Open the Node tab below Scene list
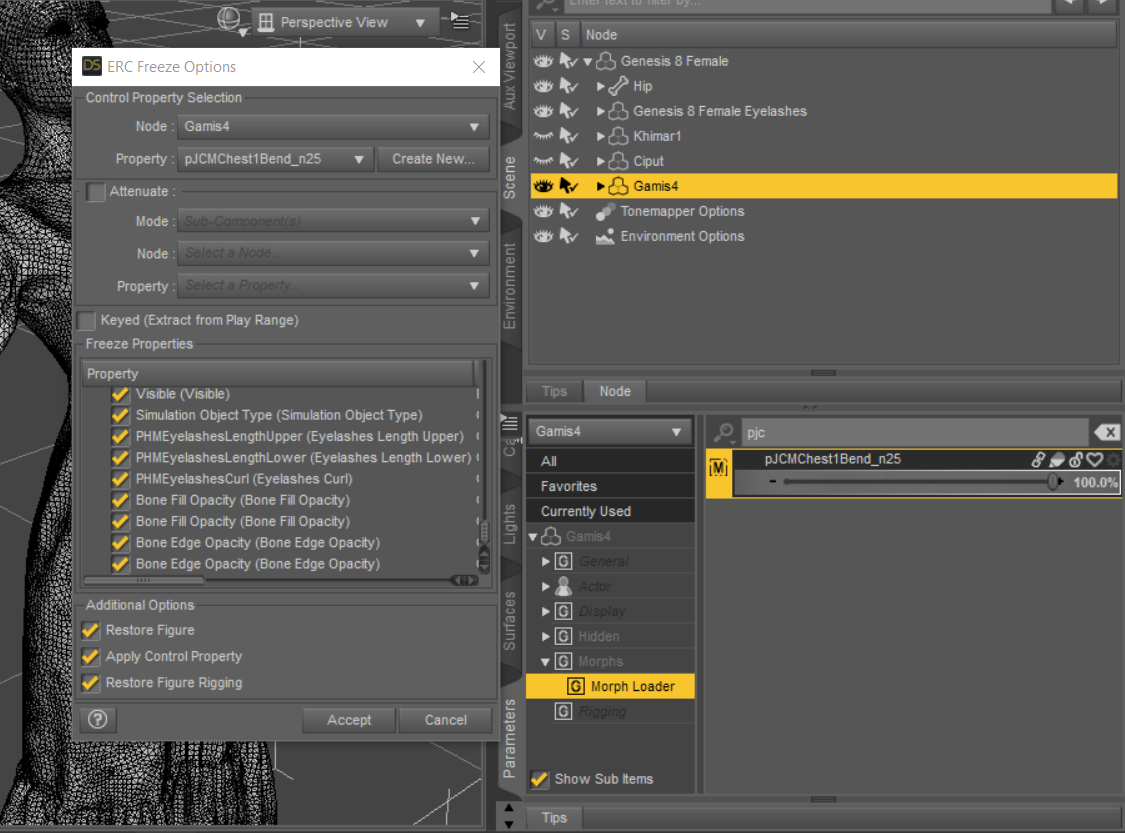Image resolution: width=1125 pixels, height=833 pixels. tap(615, 391)
